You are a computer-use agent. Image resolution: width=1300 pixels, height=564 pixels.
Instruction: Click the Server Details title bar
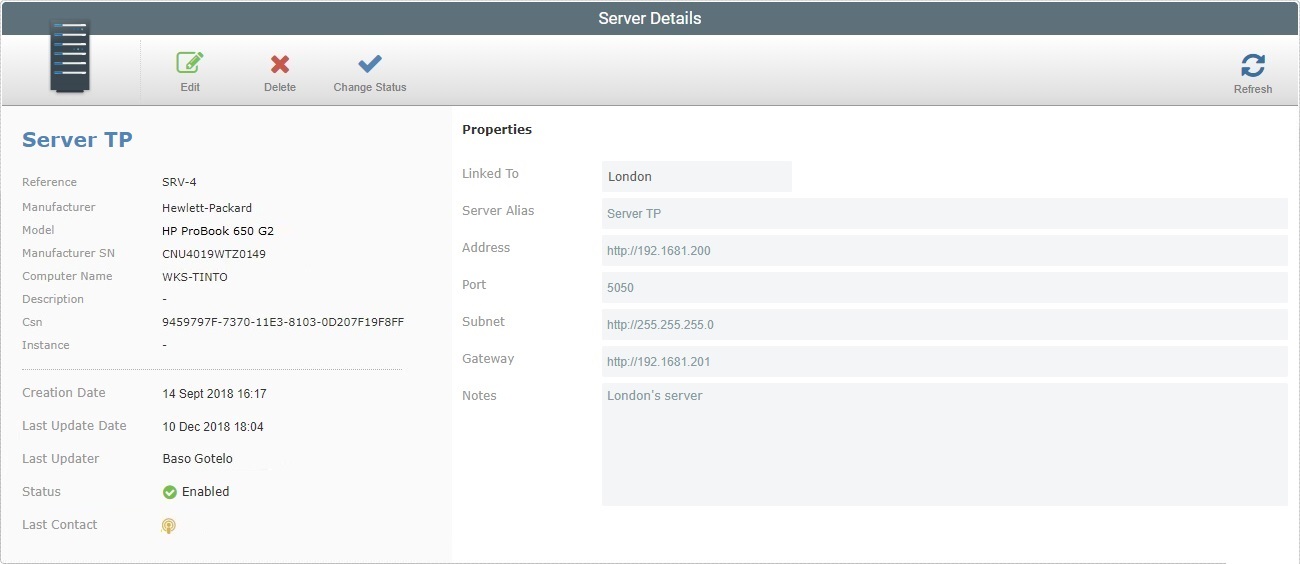point(650,18)
